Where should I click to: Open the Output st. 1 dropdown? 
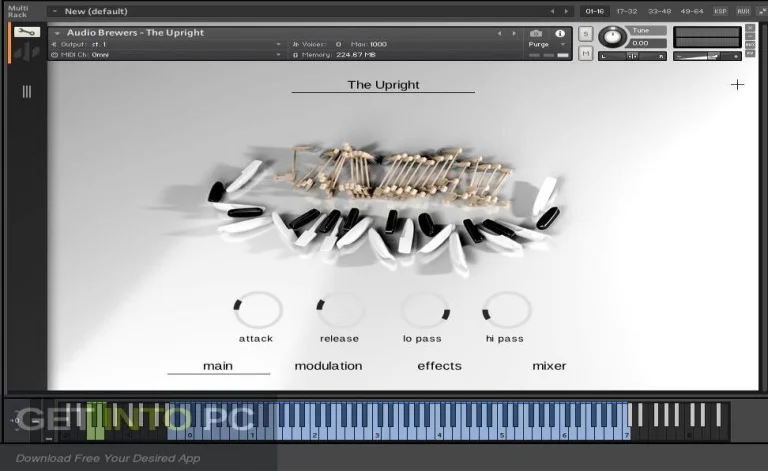click(x=278, y=44)
